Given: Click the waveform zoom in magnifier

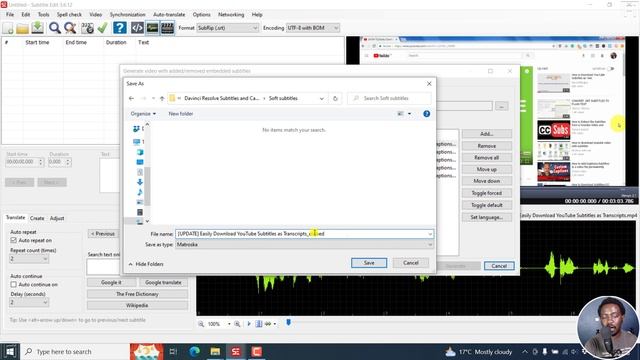Looking at the screenshot, I should tap(237, 324).
